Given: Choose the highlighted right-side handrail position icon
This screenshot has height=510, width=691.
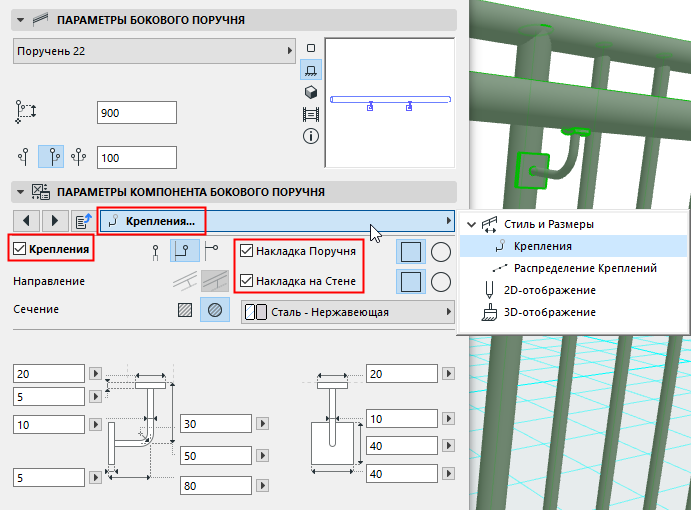Looking at the screenshot, I should pyautogui.click(x=51, y=157).
